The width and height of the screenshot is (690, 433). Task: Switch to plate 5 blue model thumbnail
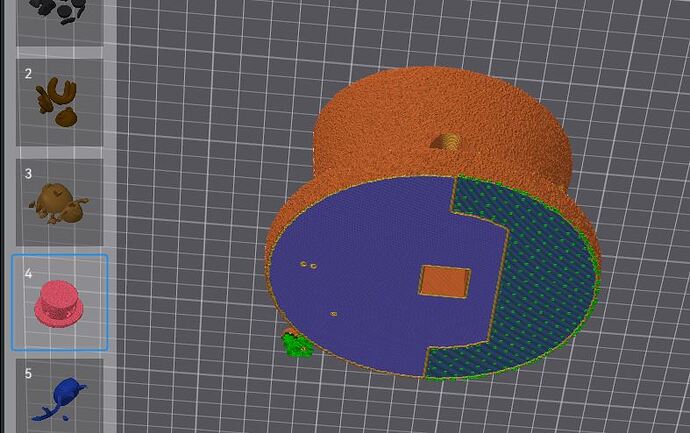point(59,396)
